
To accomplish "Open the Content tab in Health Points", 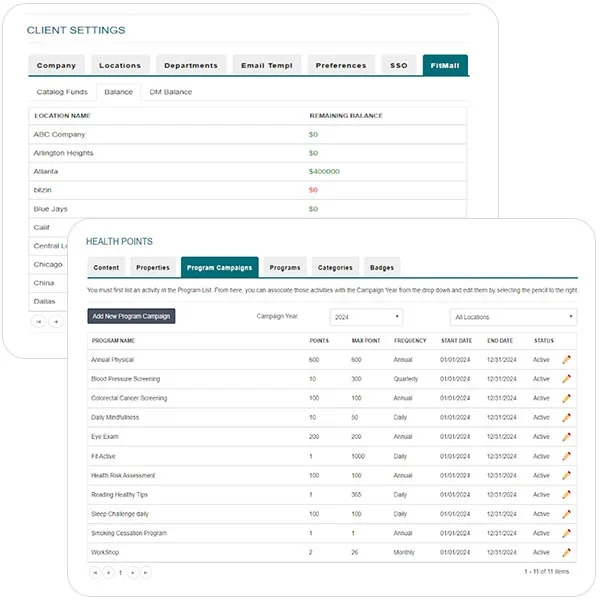I will (106, 267).
